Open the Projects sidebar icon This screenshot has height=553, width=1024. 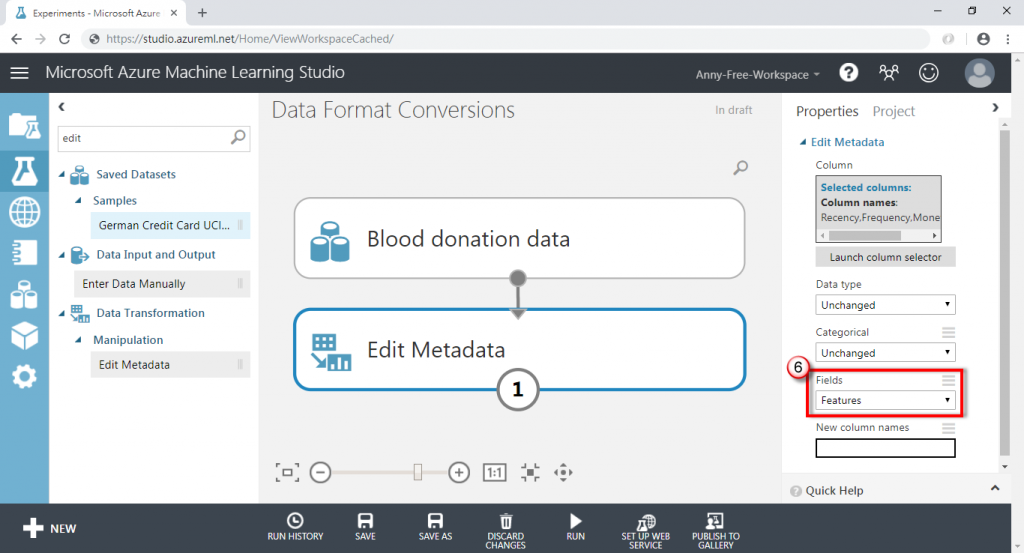(24, 125)
